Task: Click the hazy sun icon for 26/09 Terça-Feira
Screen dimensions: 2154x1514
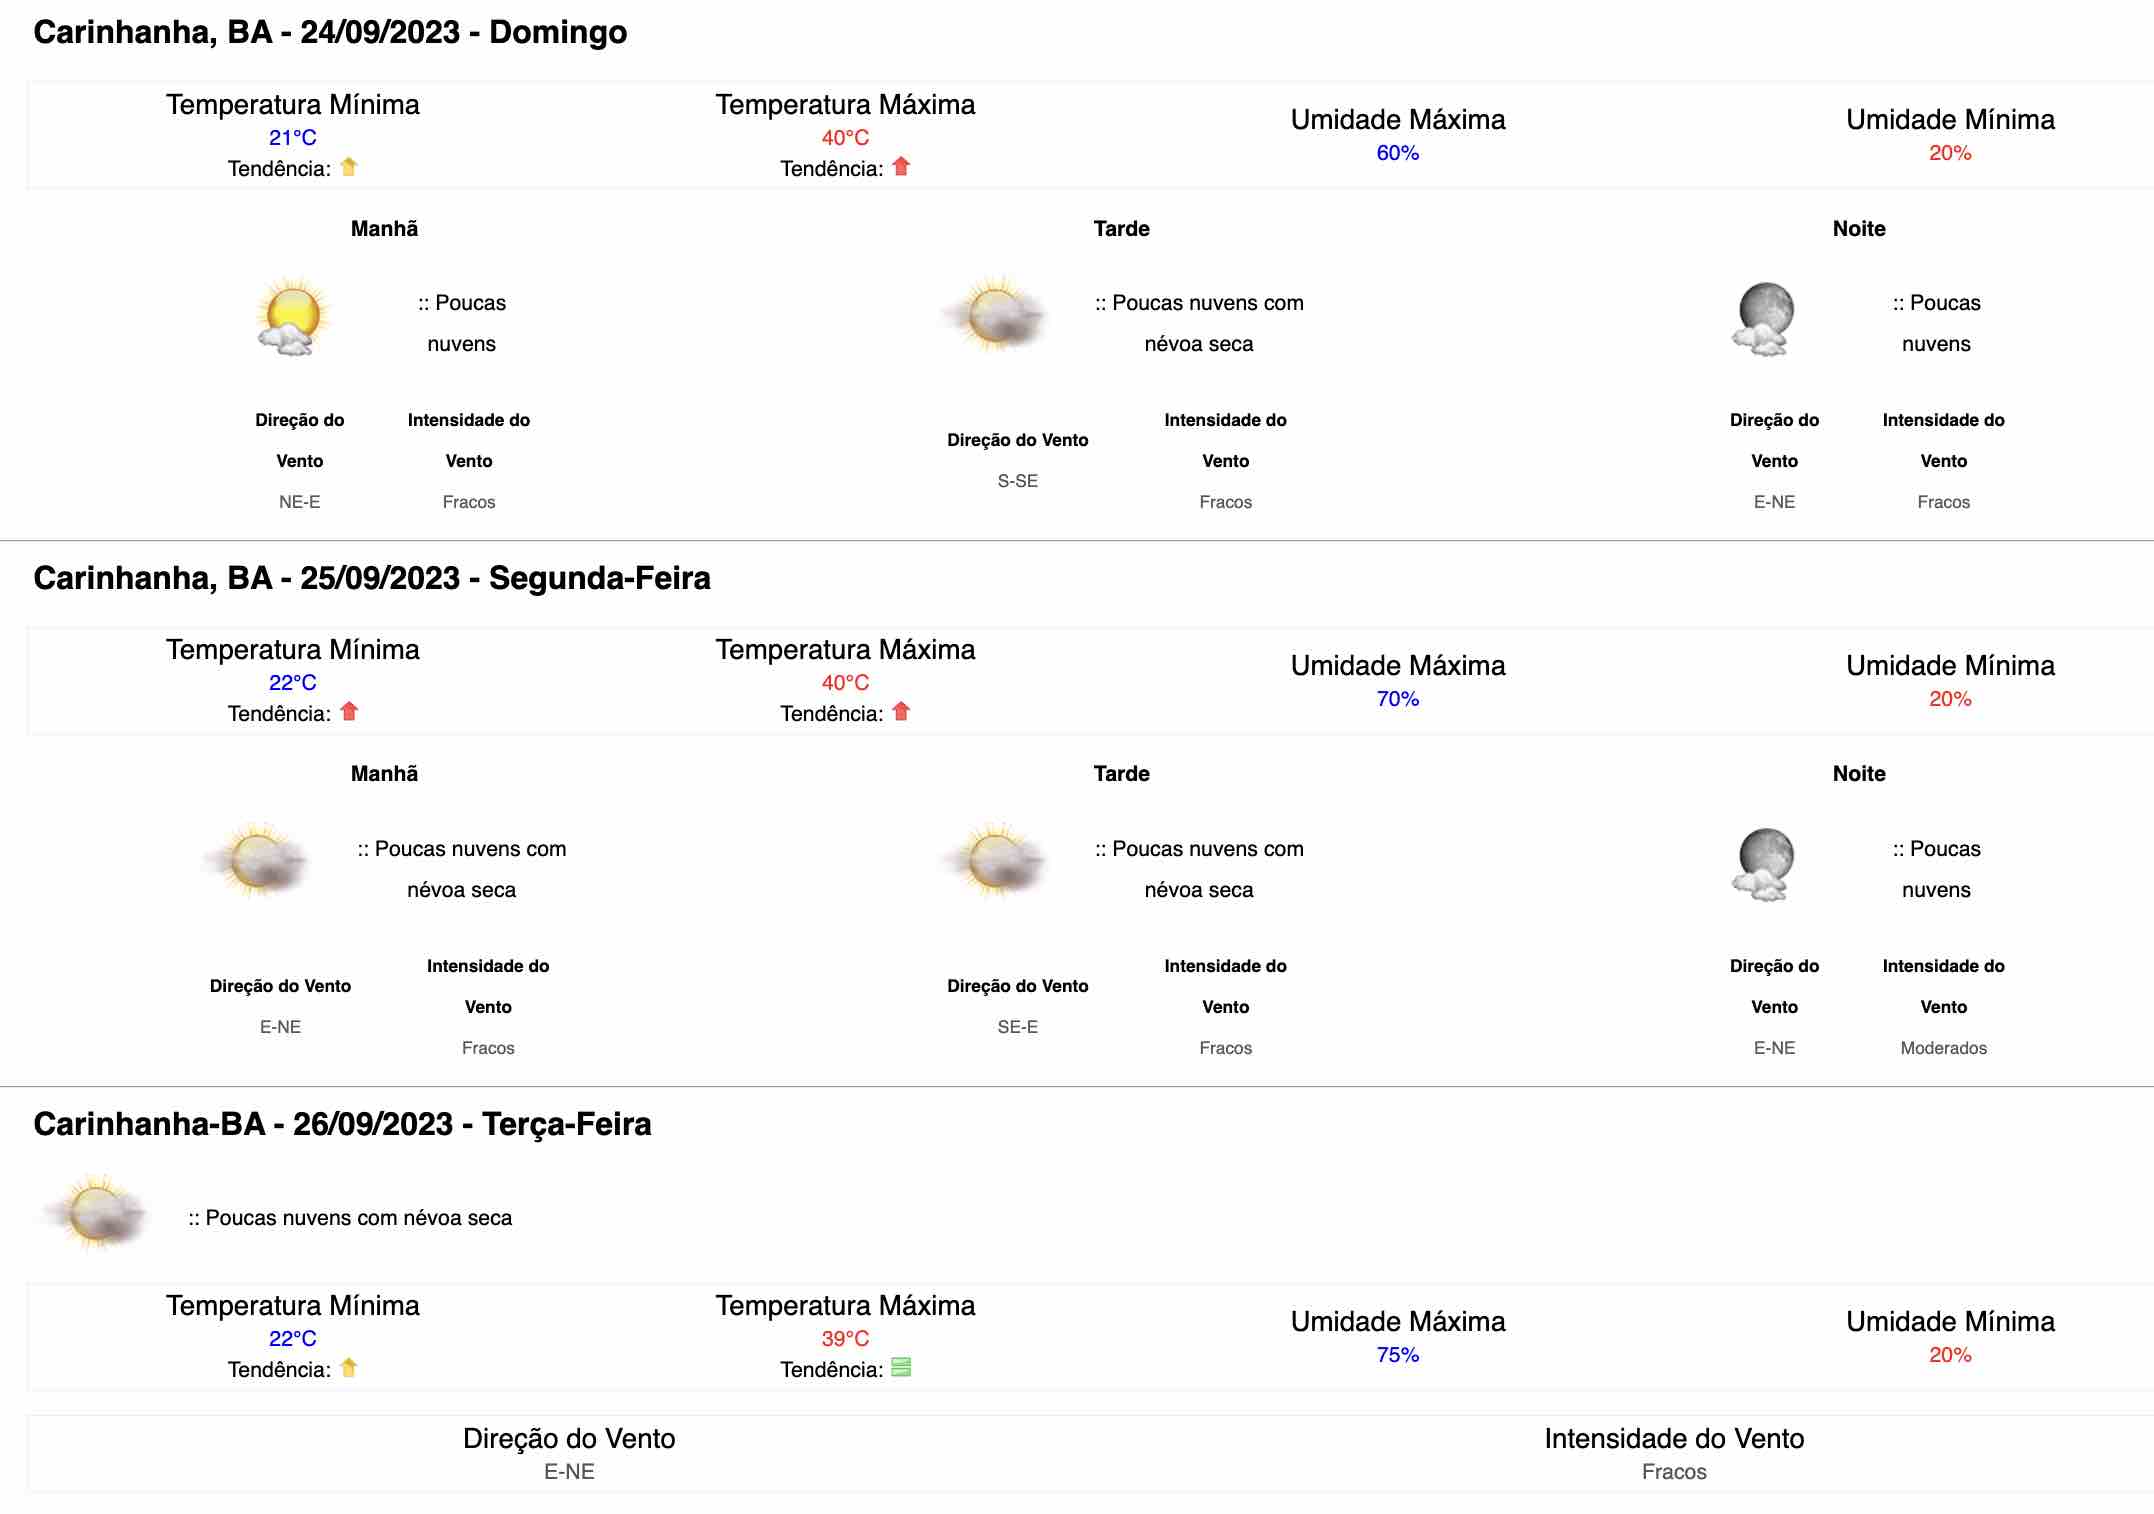Action: click(x=96, y=1214)
